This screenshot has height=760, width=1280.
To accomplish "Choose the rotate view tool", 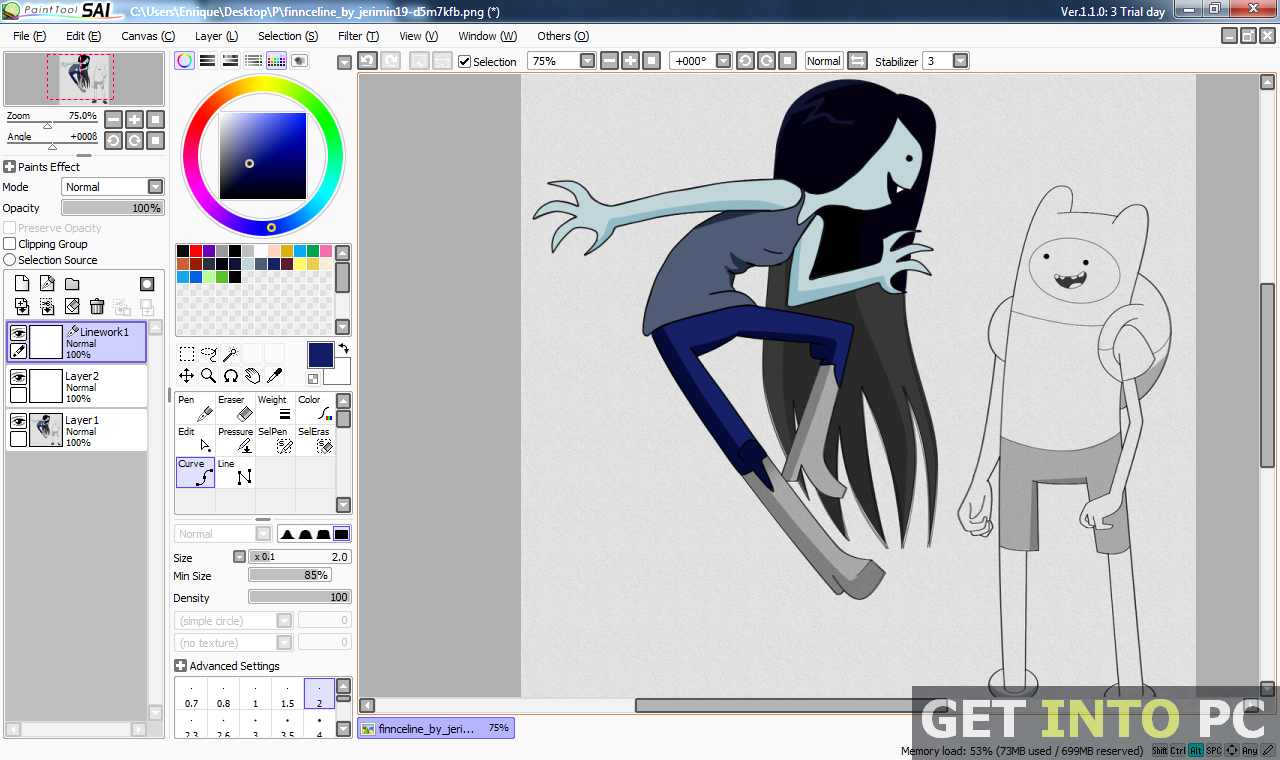I will (230, 376).
